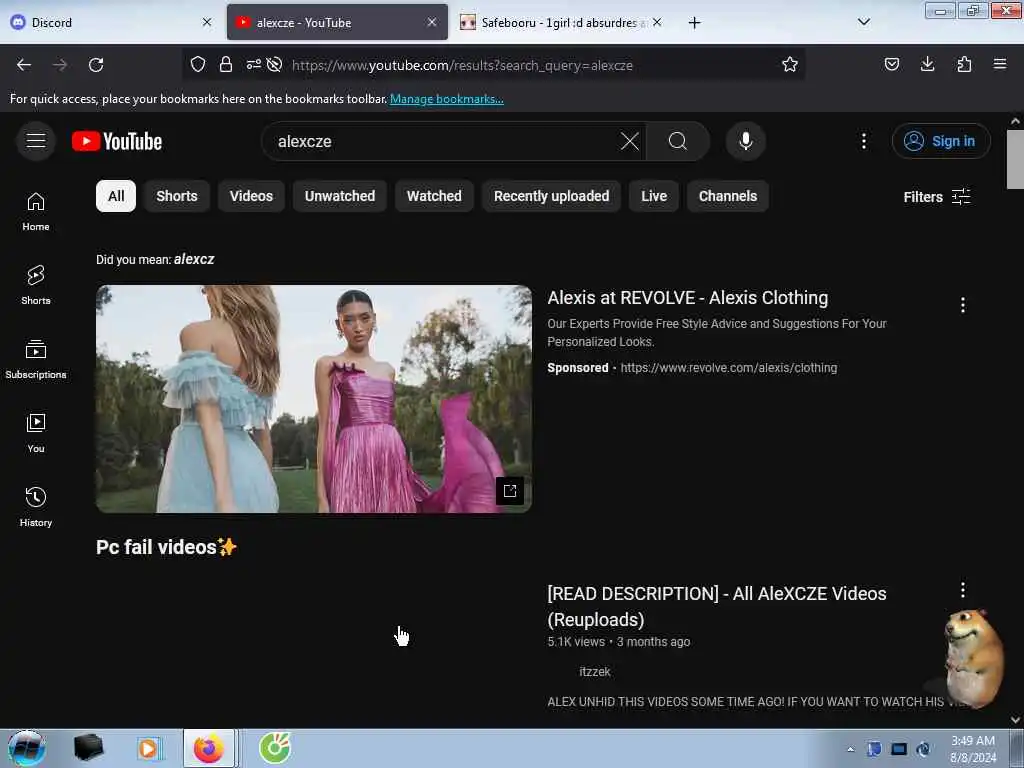Open options for All AleXCZE Videos result
The width and height of the screenshot is (1024, 768).
pos(963,590)
